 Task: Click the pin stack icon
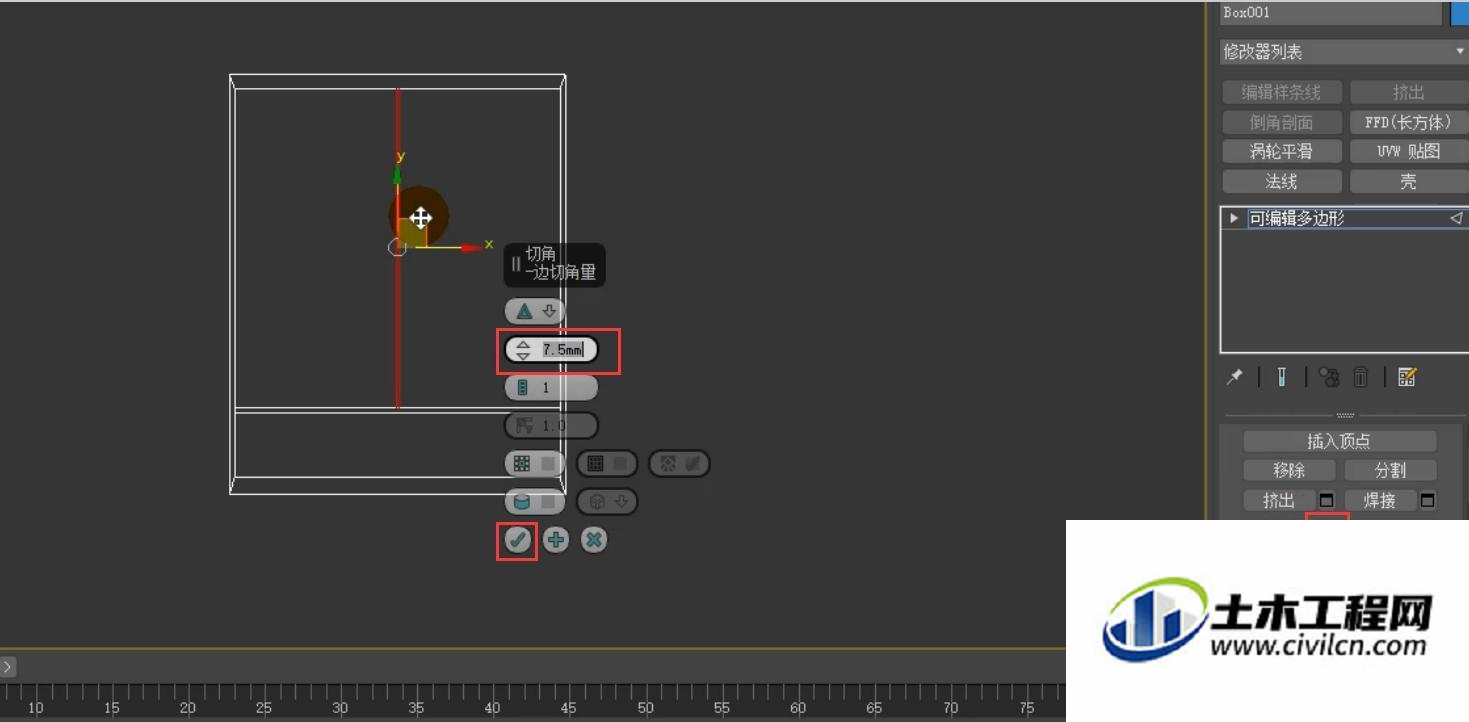click(1236, 377)
